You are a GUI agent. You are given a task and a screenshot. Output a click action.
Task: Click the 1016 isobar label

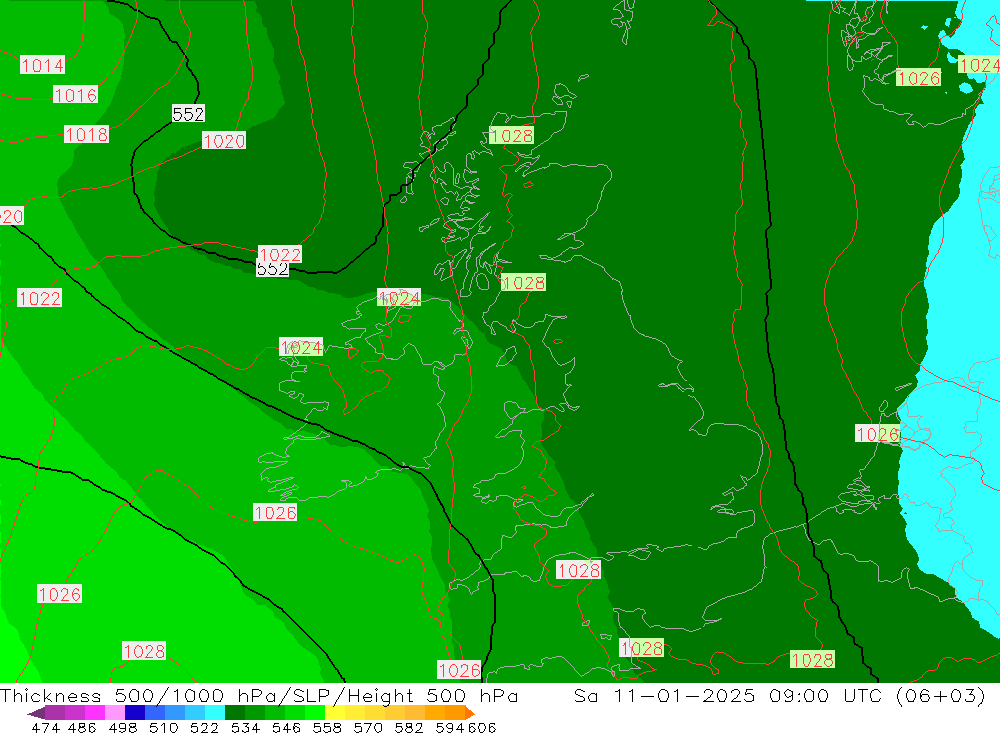coord(75,95)
